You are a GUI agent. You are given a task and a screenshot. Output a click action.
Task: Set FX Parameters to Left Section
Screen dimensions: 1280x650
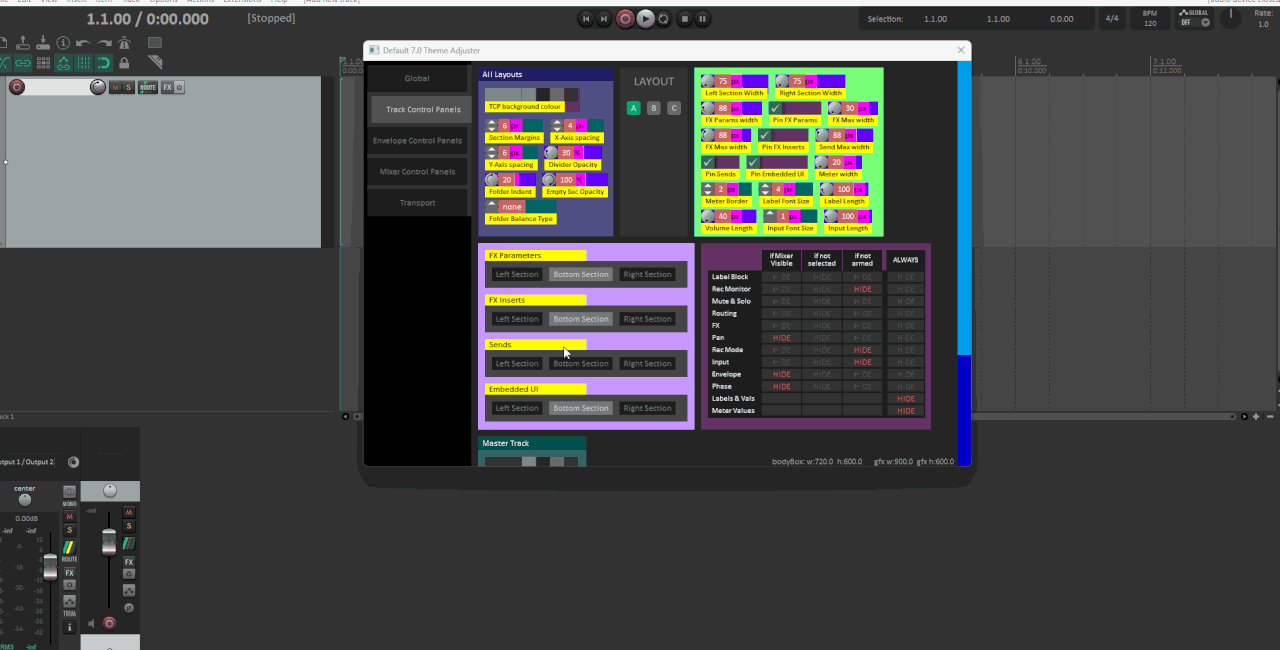tap(517, 275)
